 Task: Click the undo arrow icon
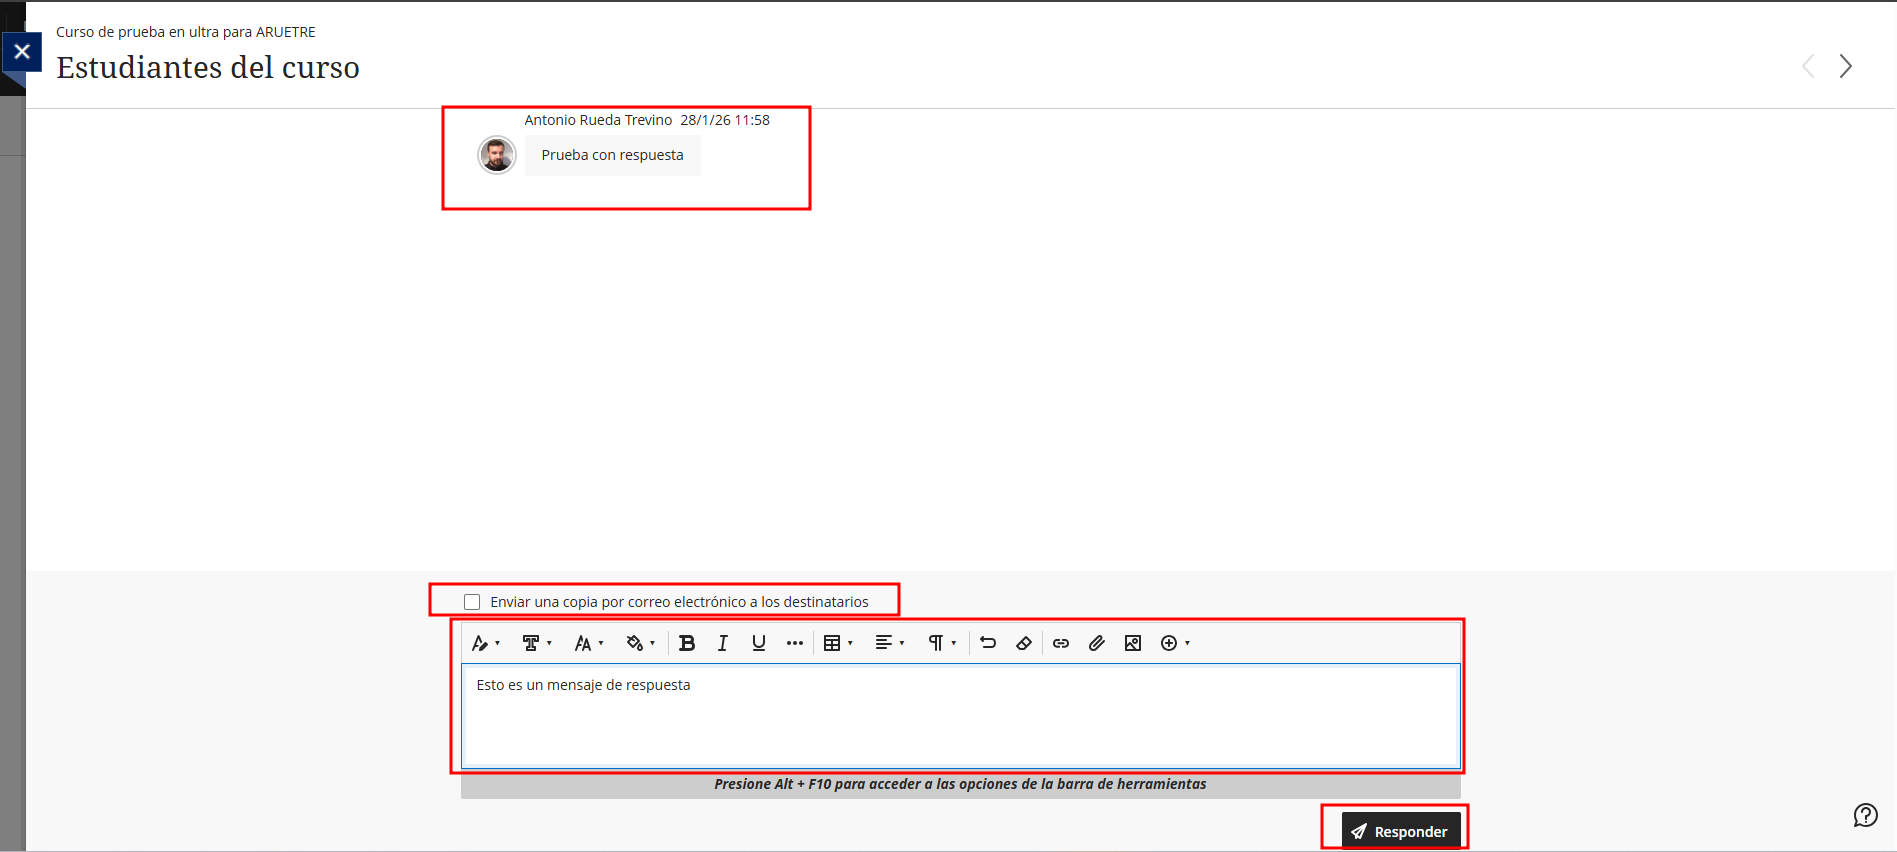[x=988, y=643]
